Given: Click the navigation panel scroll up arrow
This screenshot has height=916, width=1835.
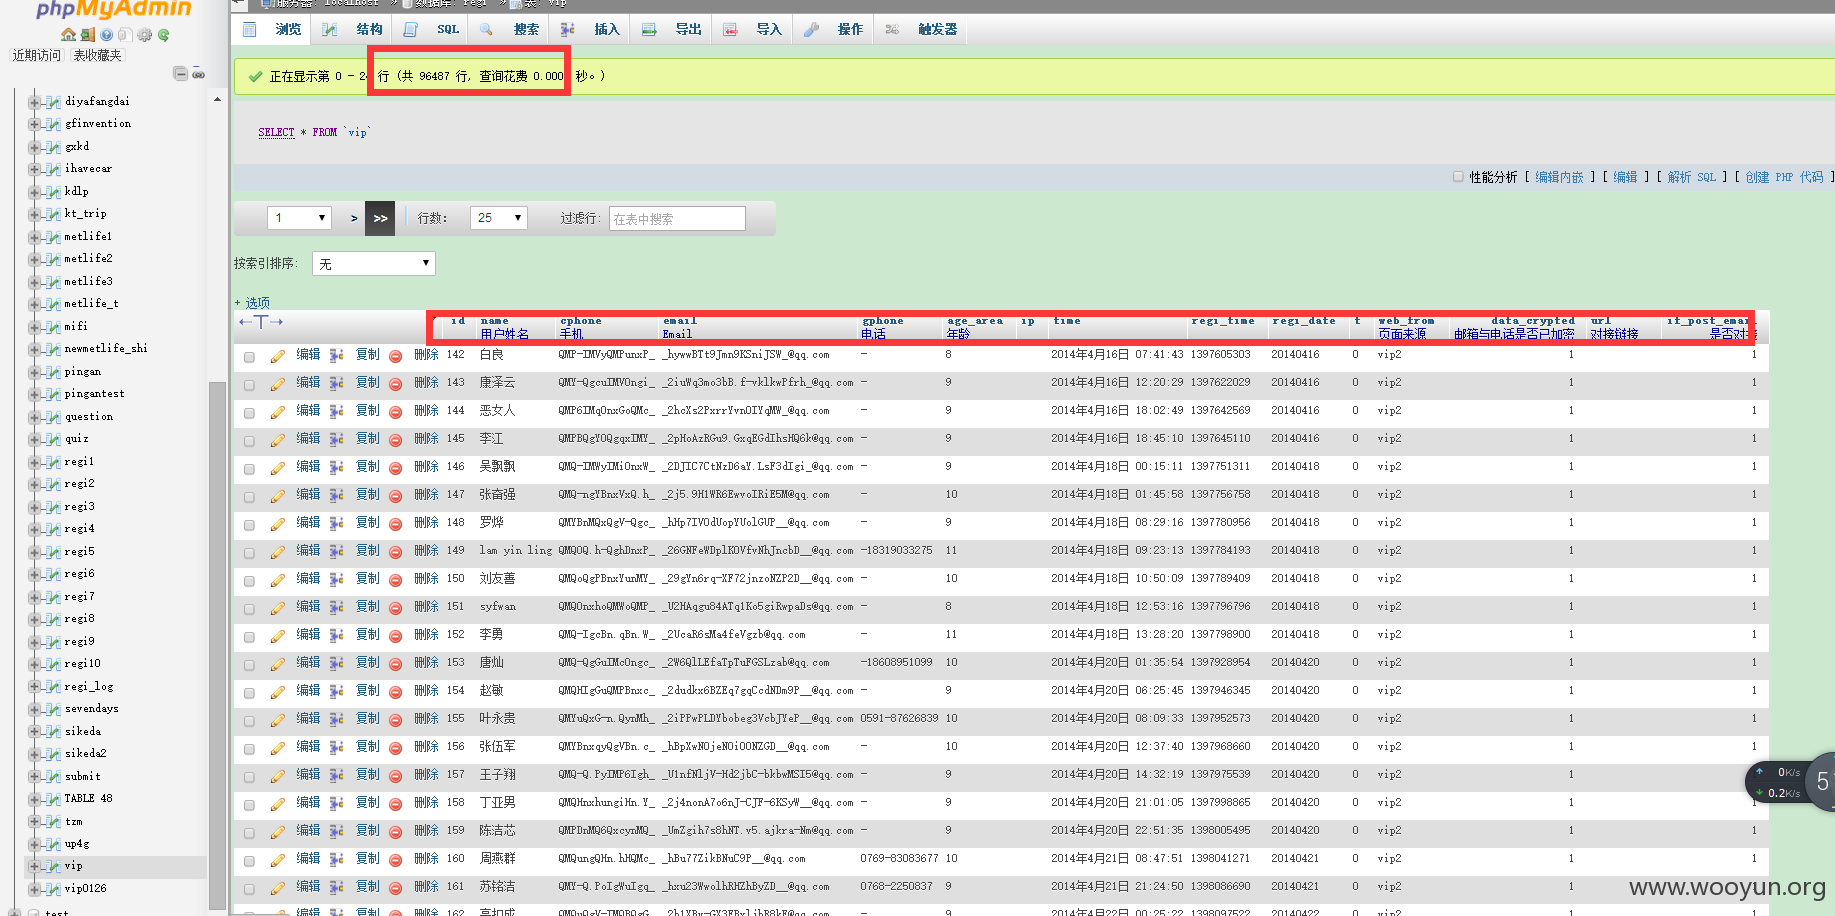Looking at the screenshot, I should [x=217, y=99].
